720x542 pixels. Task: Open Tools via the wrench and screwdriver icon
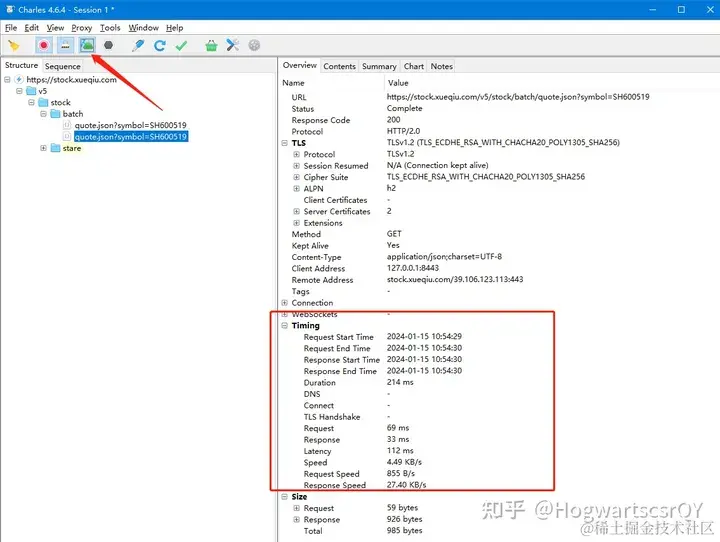[x=233, y=45]
